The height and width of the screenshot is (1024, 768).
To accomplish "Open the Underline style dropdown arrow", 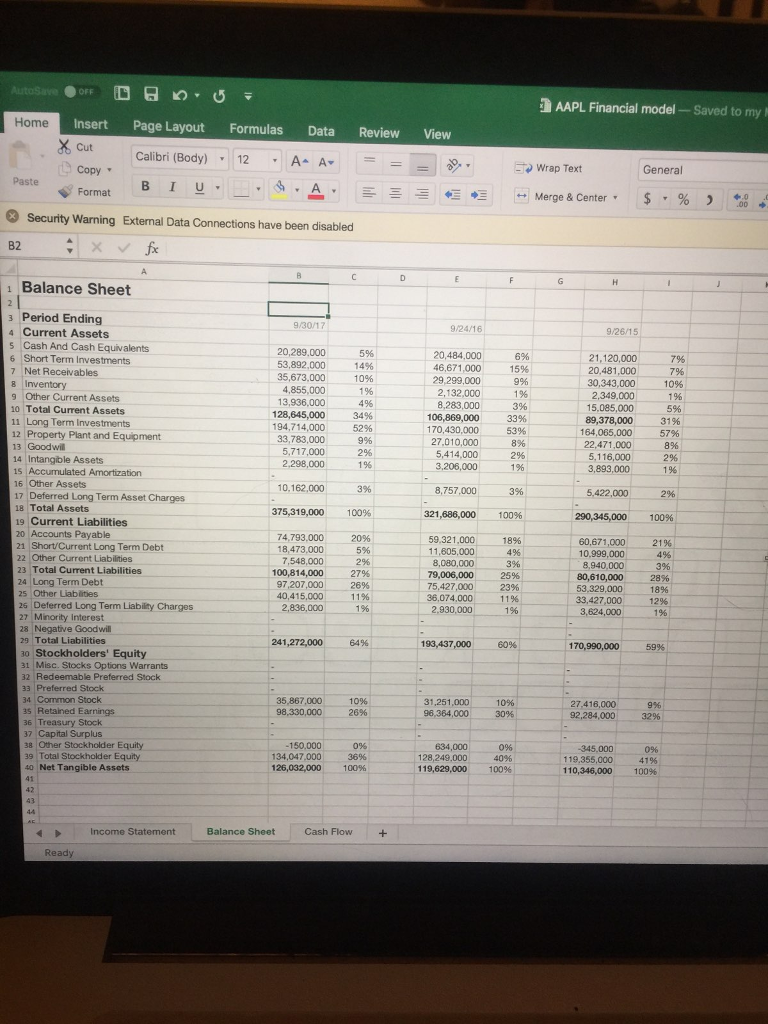I will coord(217,189).
